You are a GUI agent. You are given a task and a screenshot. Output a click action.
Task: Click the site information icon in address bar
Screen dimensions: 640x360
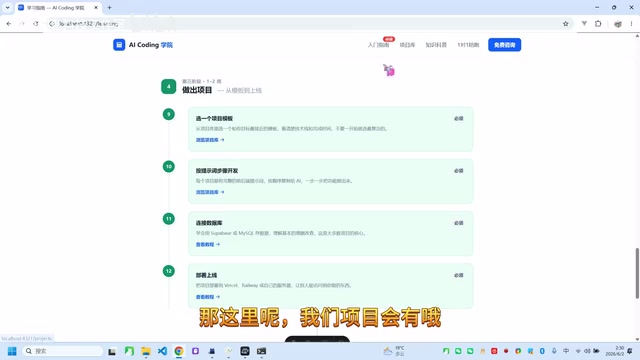(52, 24)
